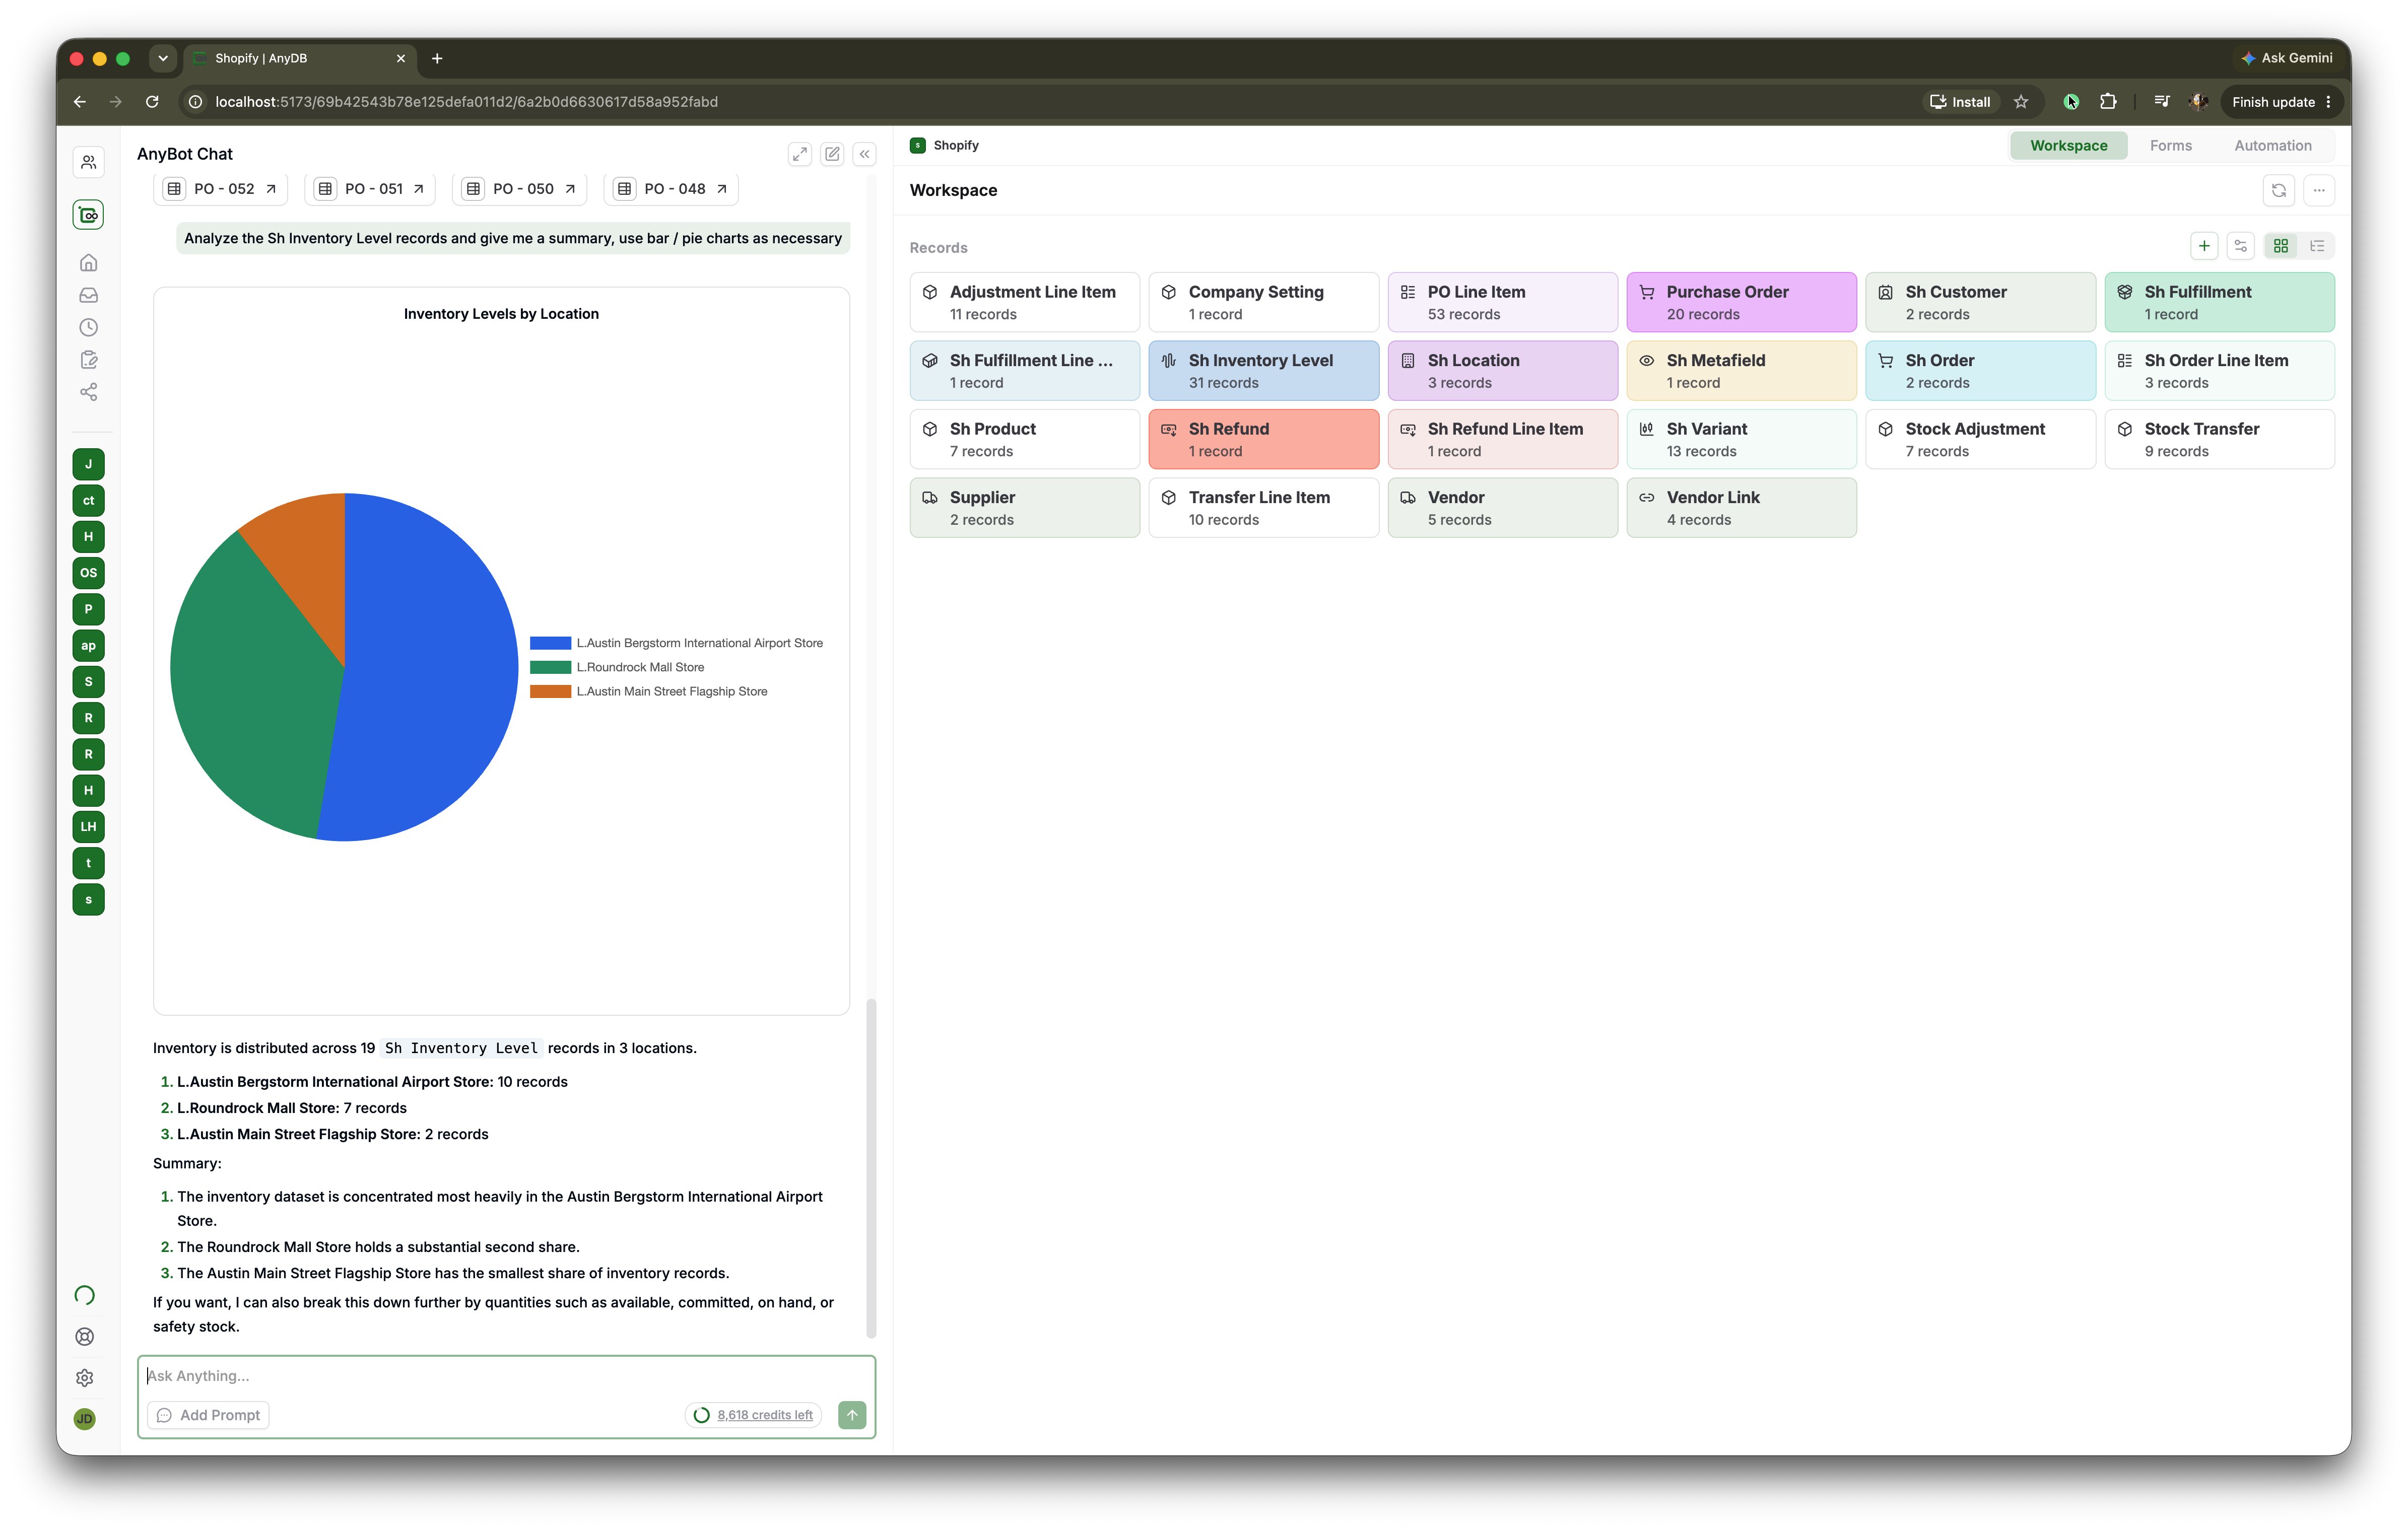
Task: Bookmark this page with star icon
Action: point(2021,101)
